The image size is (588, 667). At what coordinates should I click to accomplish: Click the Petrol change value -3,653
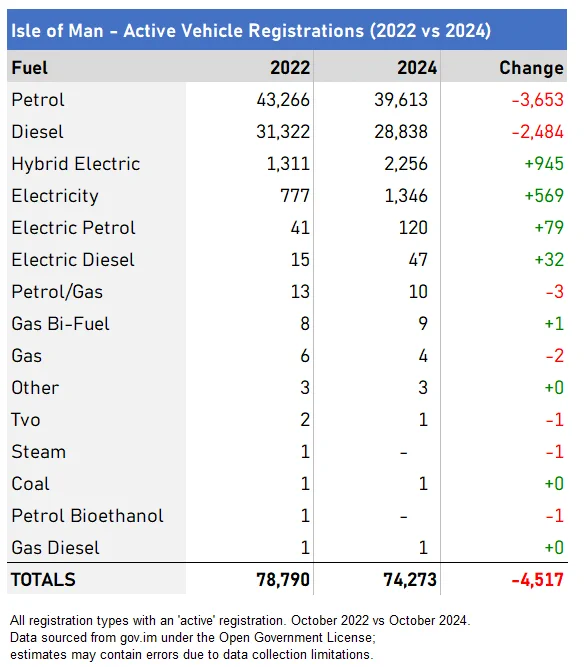click(x=537, y=100)
